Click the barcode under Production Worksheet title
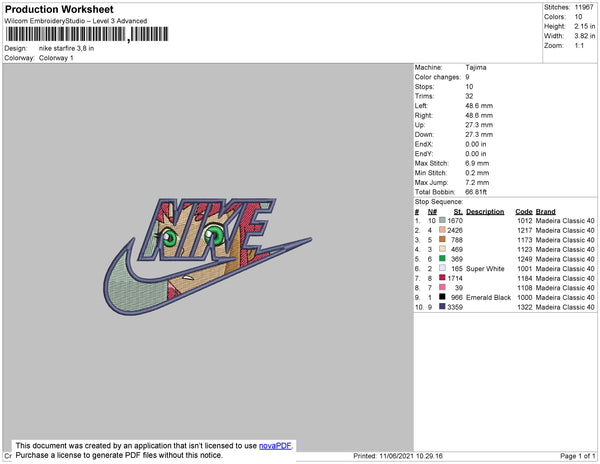 (x=87, y=34)
